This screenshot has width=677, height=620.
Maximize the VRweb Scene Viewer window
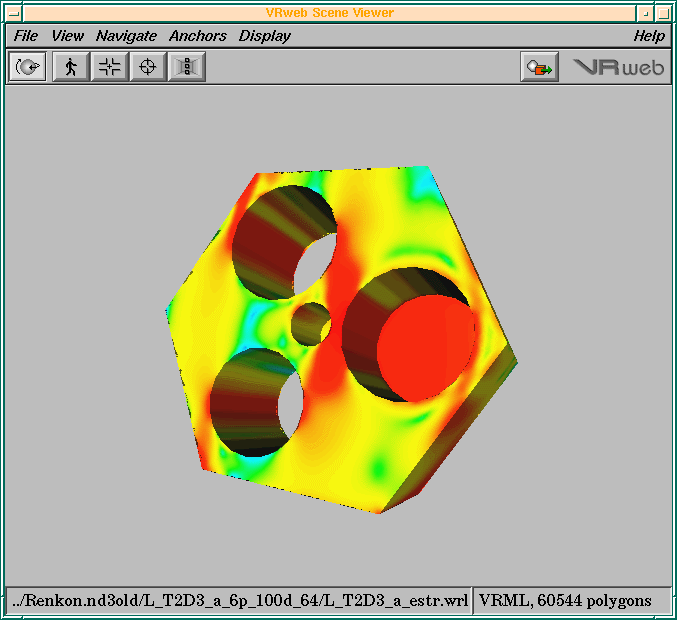(663, 13)
